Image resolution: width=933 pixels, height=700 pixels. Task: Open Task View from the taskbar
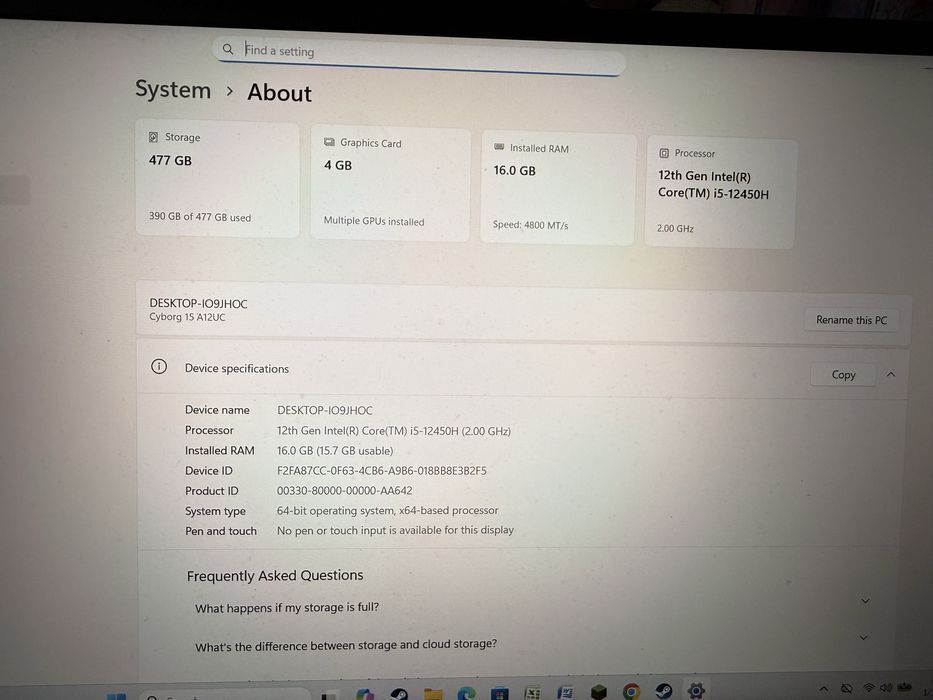pyautogui.click(x=329, y=695)
